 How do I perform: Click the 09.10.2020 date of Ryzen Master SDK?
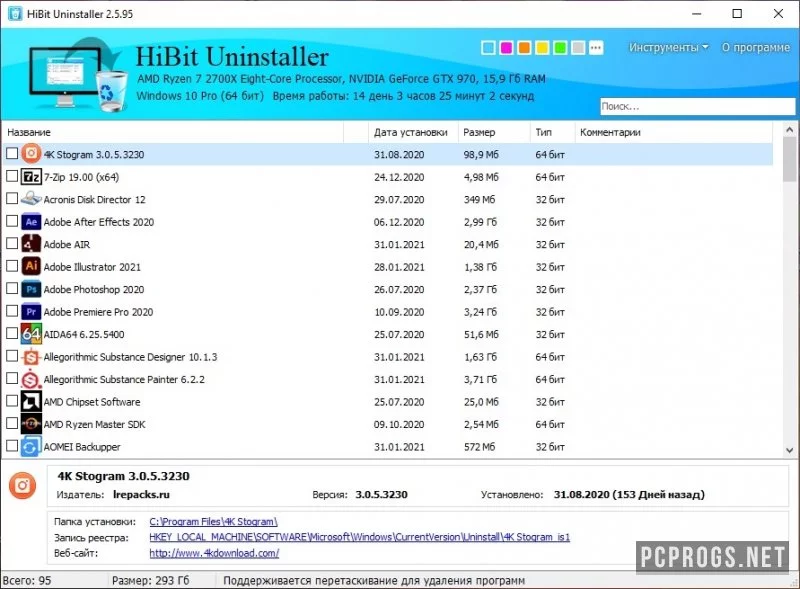(x=399, y=424)
